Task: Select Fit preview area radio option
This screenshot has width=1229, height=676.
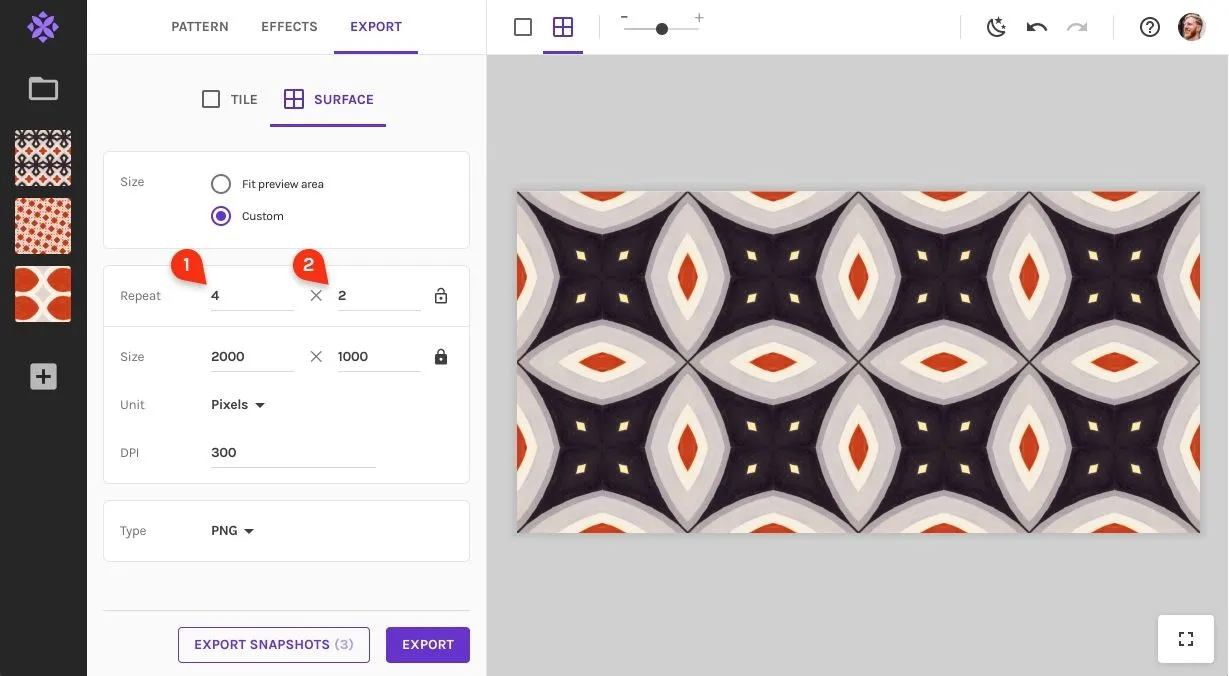Action: coord(221,184)
